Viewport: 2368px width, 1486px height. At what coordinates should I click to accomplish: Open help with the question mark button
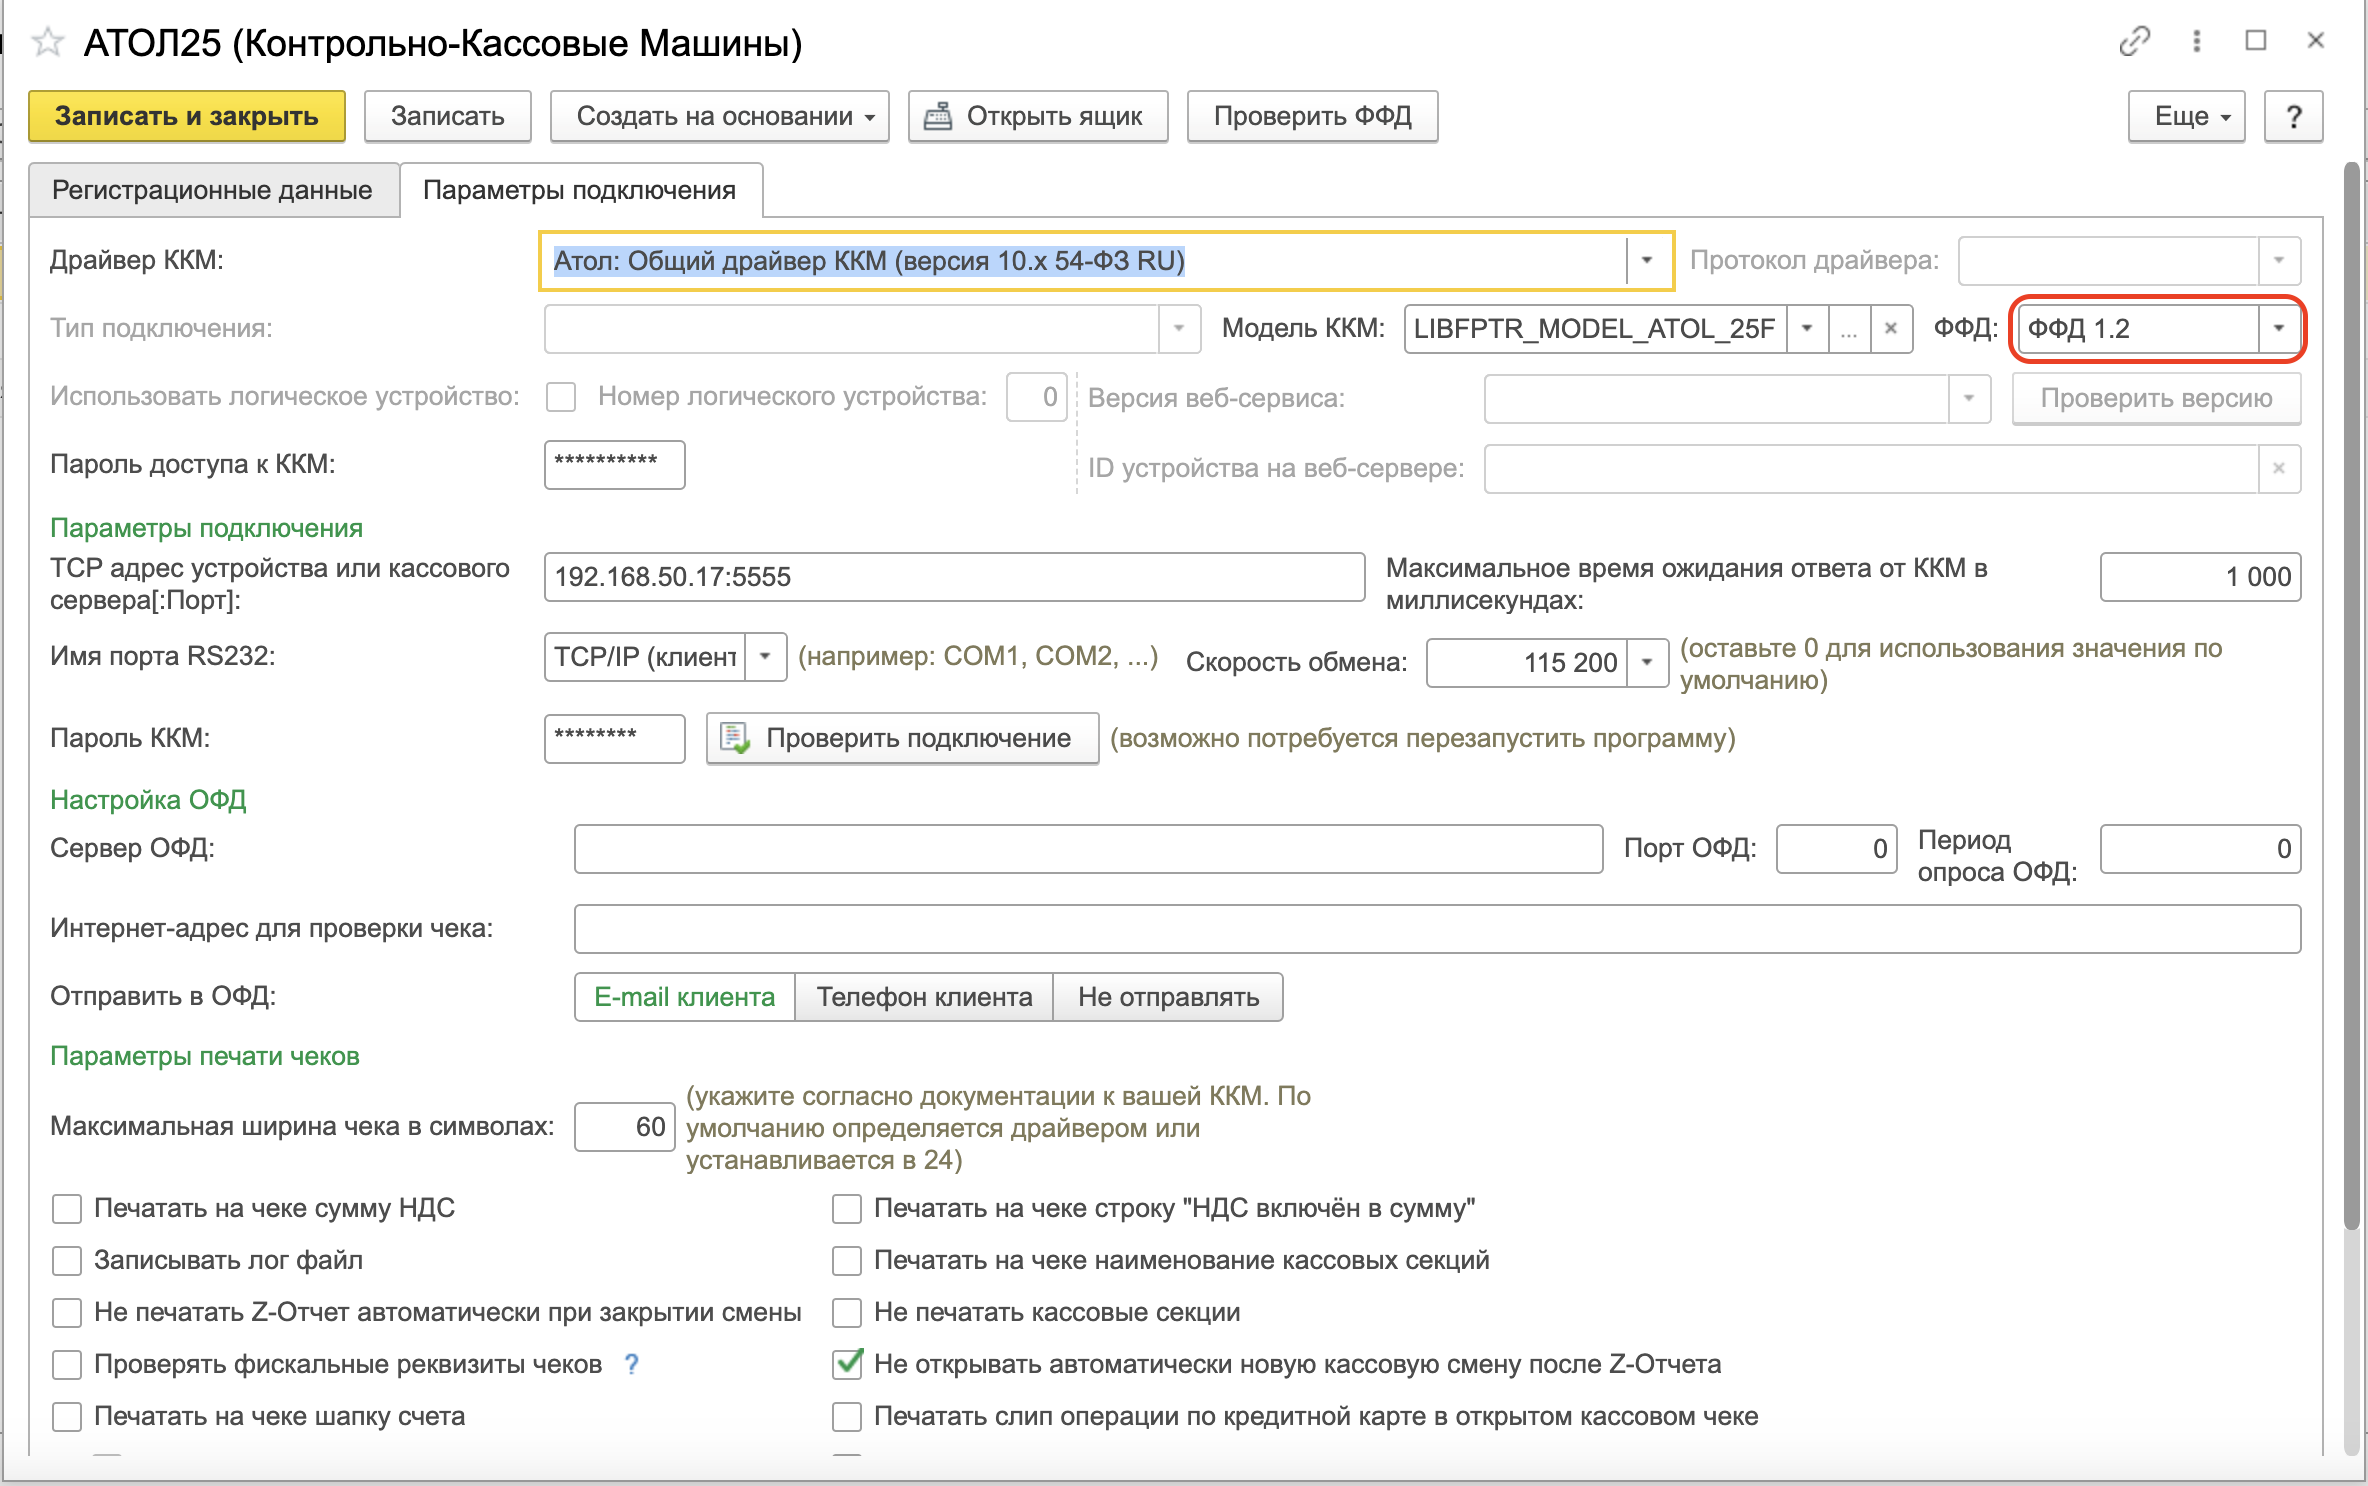(x=2294, y=117)
